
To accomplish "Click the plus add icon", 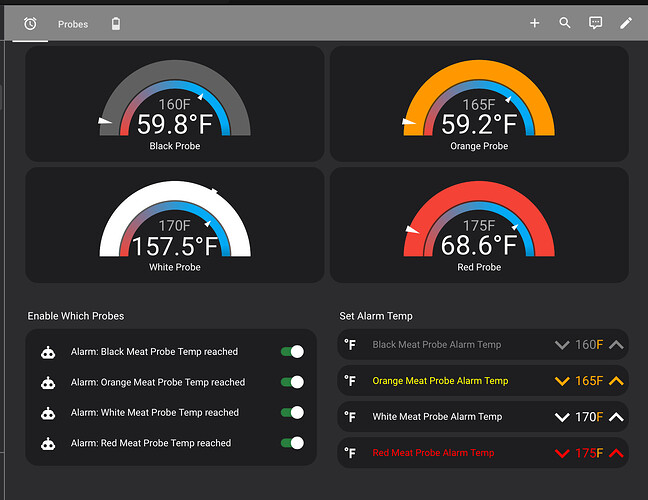I will (535, 23).
